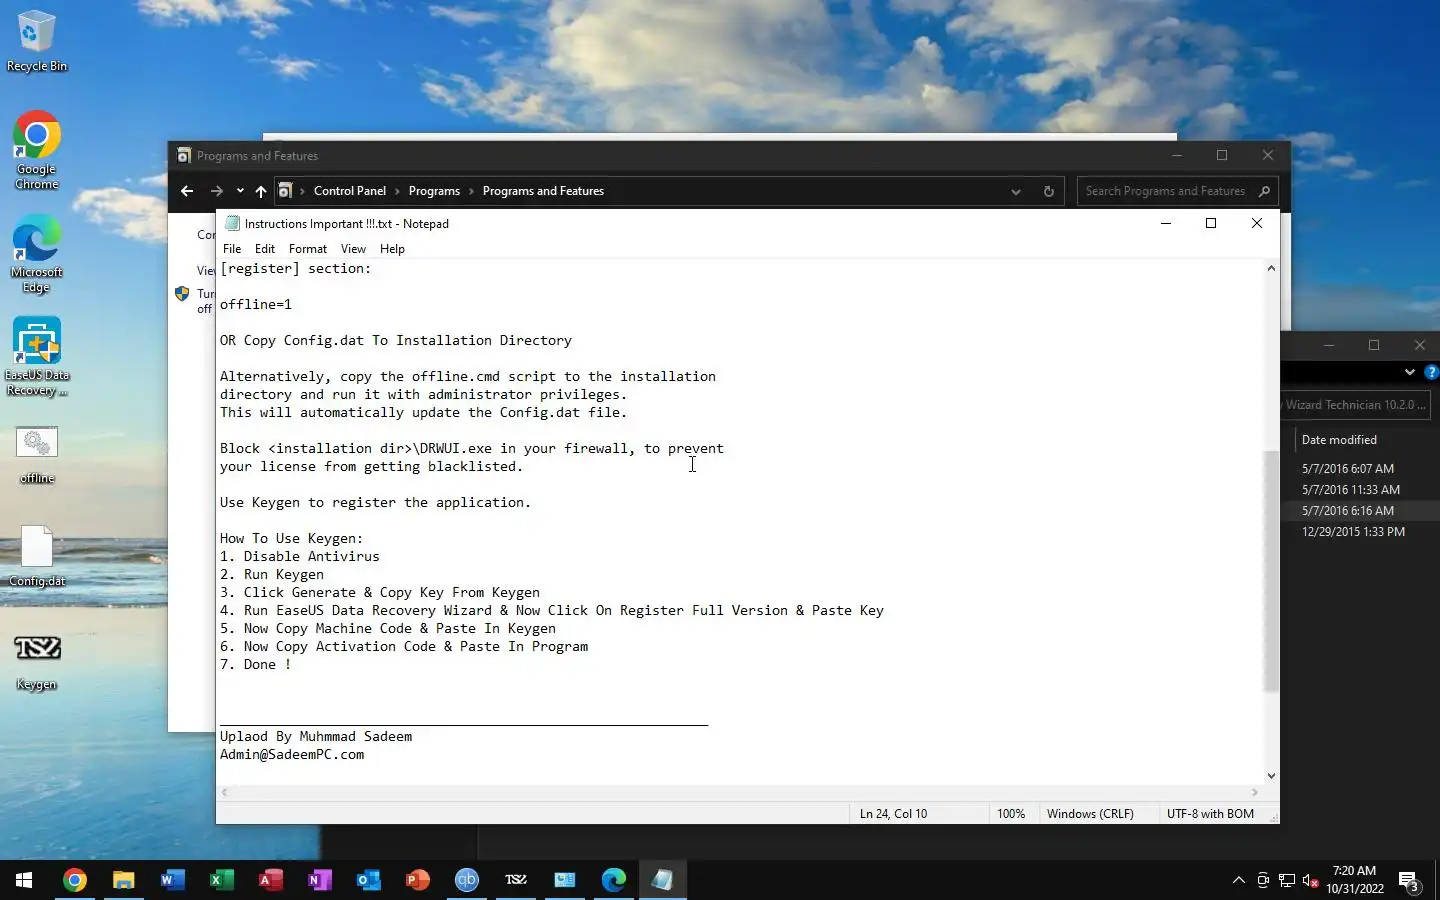
Task: Click the Date modified column header
Action: [1339, 440]
